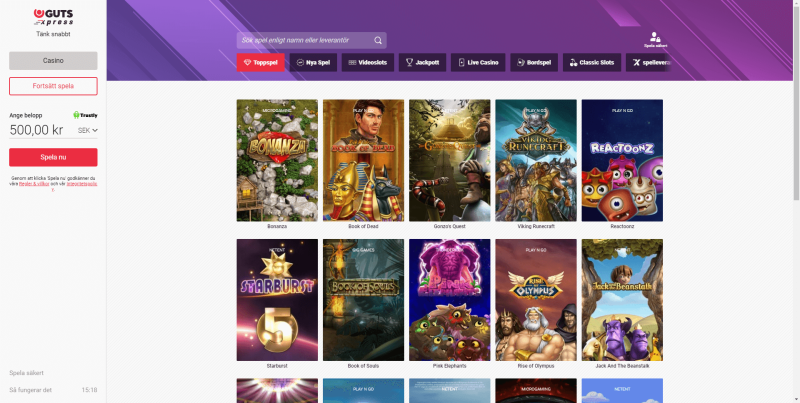Open the Så fungerar det link
800x403 pixels.
point(29,390)
